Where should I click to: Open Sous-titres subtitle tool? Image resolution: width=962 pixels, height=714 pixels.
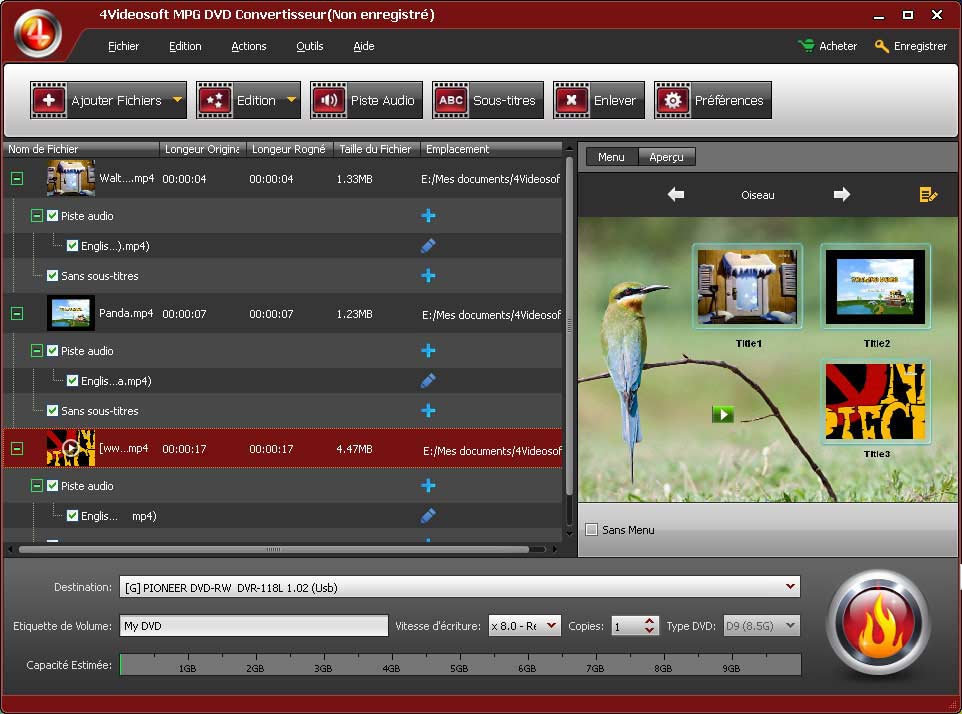488,100
